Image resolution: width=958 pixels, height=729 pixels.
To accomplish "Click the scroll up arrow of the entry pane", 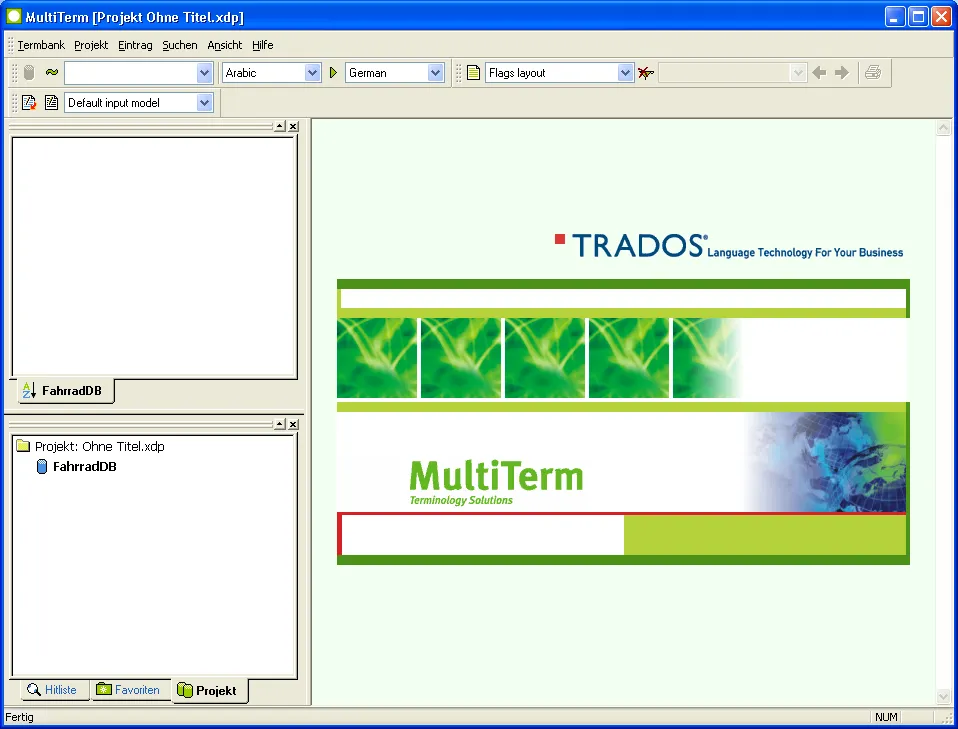I will click(x=943, y=128).
